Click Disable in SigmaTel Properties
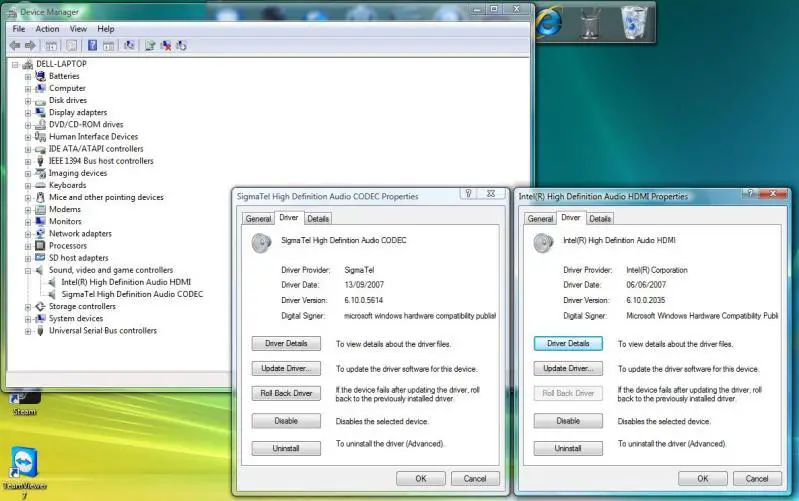The image size is (799, 501). (x=286, y=421)
